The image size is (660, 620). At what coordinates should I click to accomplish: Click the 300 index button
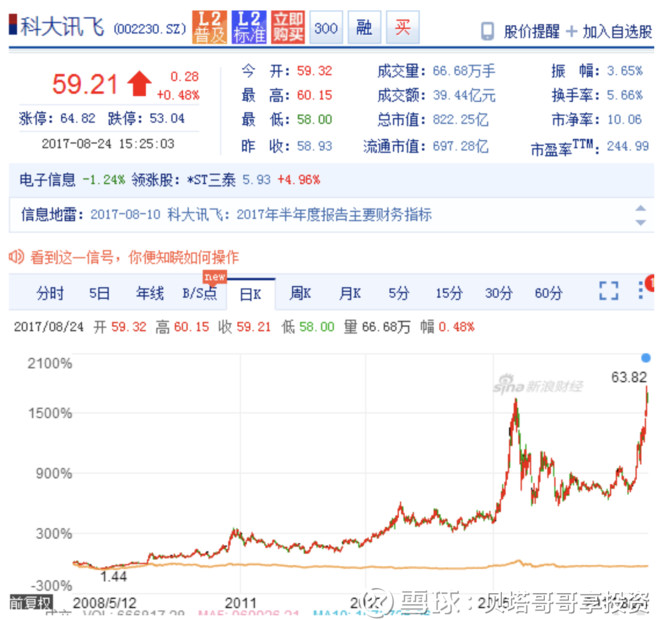pyautogui.click(x=326, y=28)
